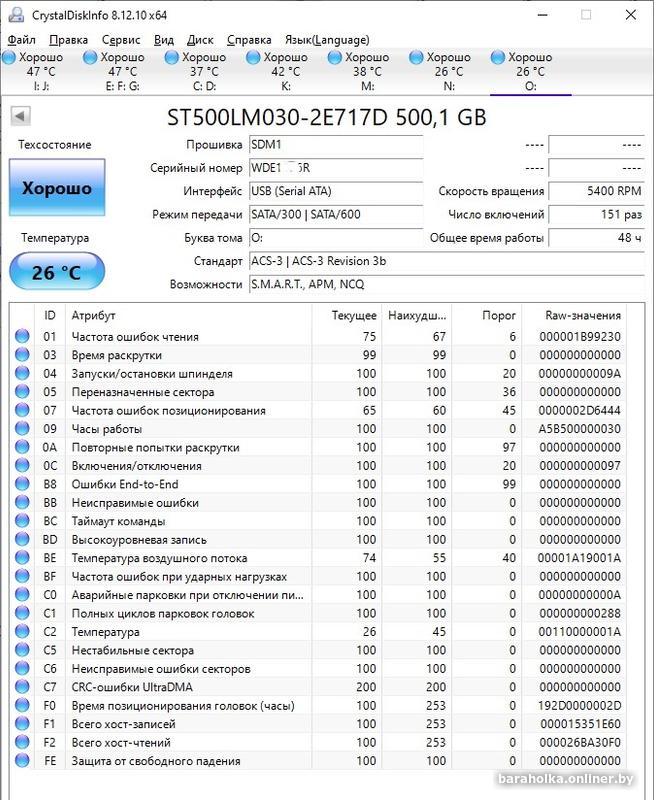Click status orb for attribute FE free-fall protection
This screenshot has width=654, height=800.
(x=22, y=761)
